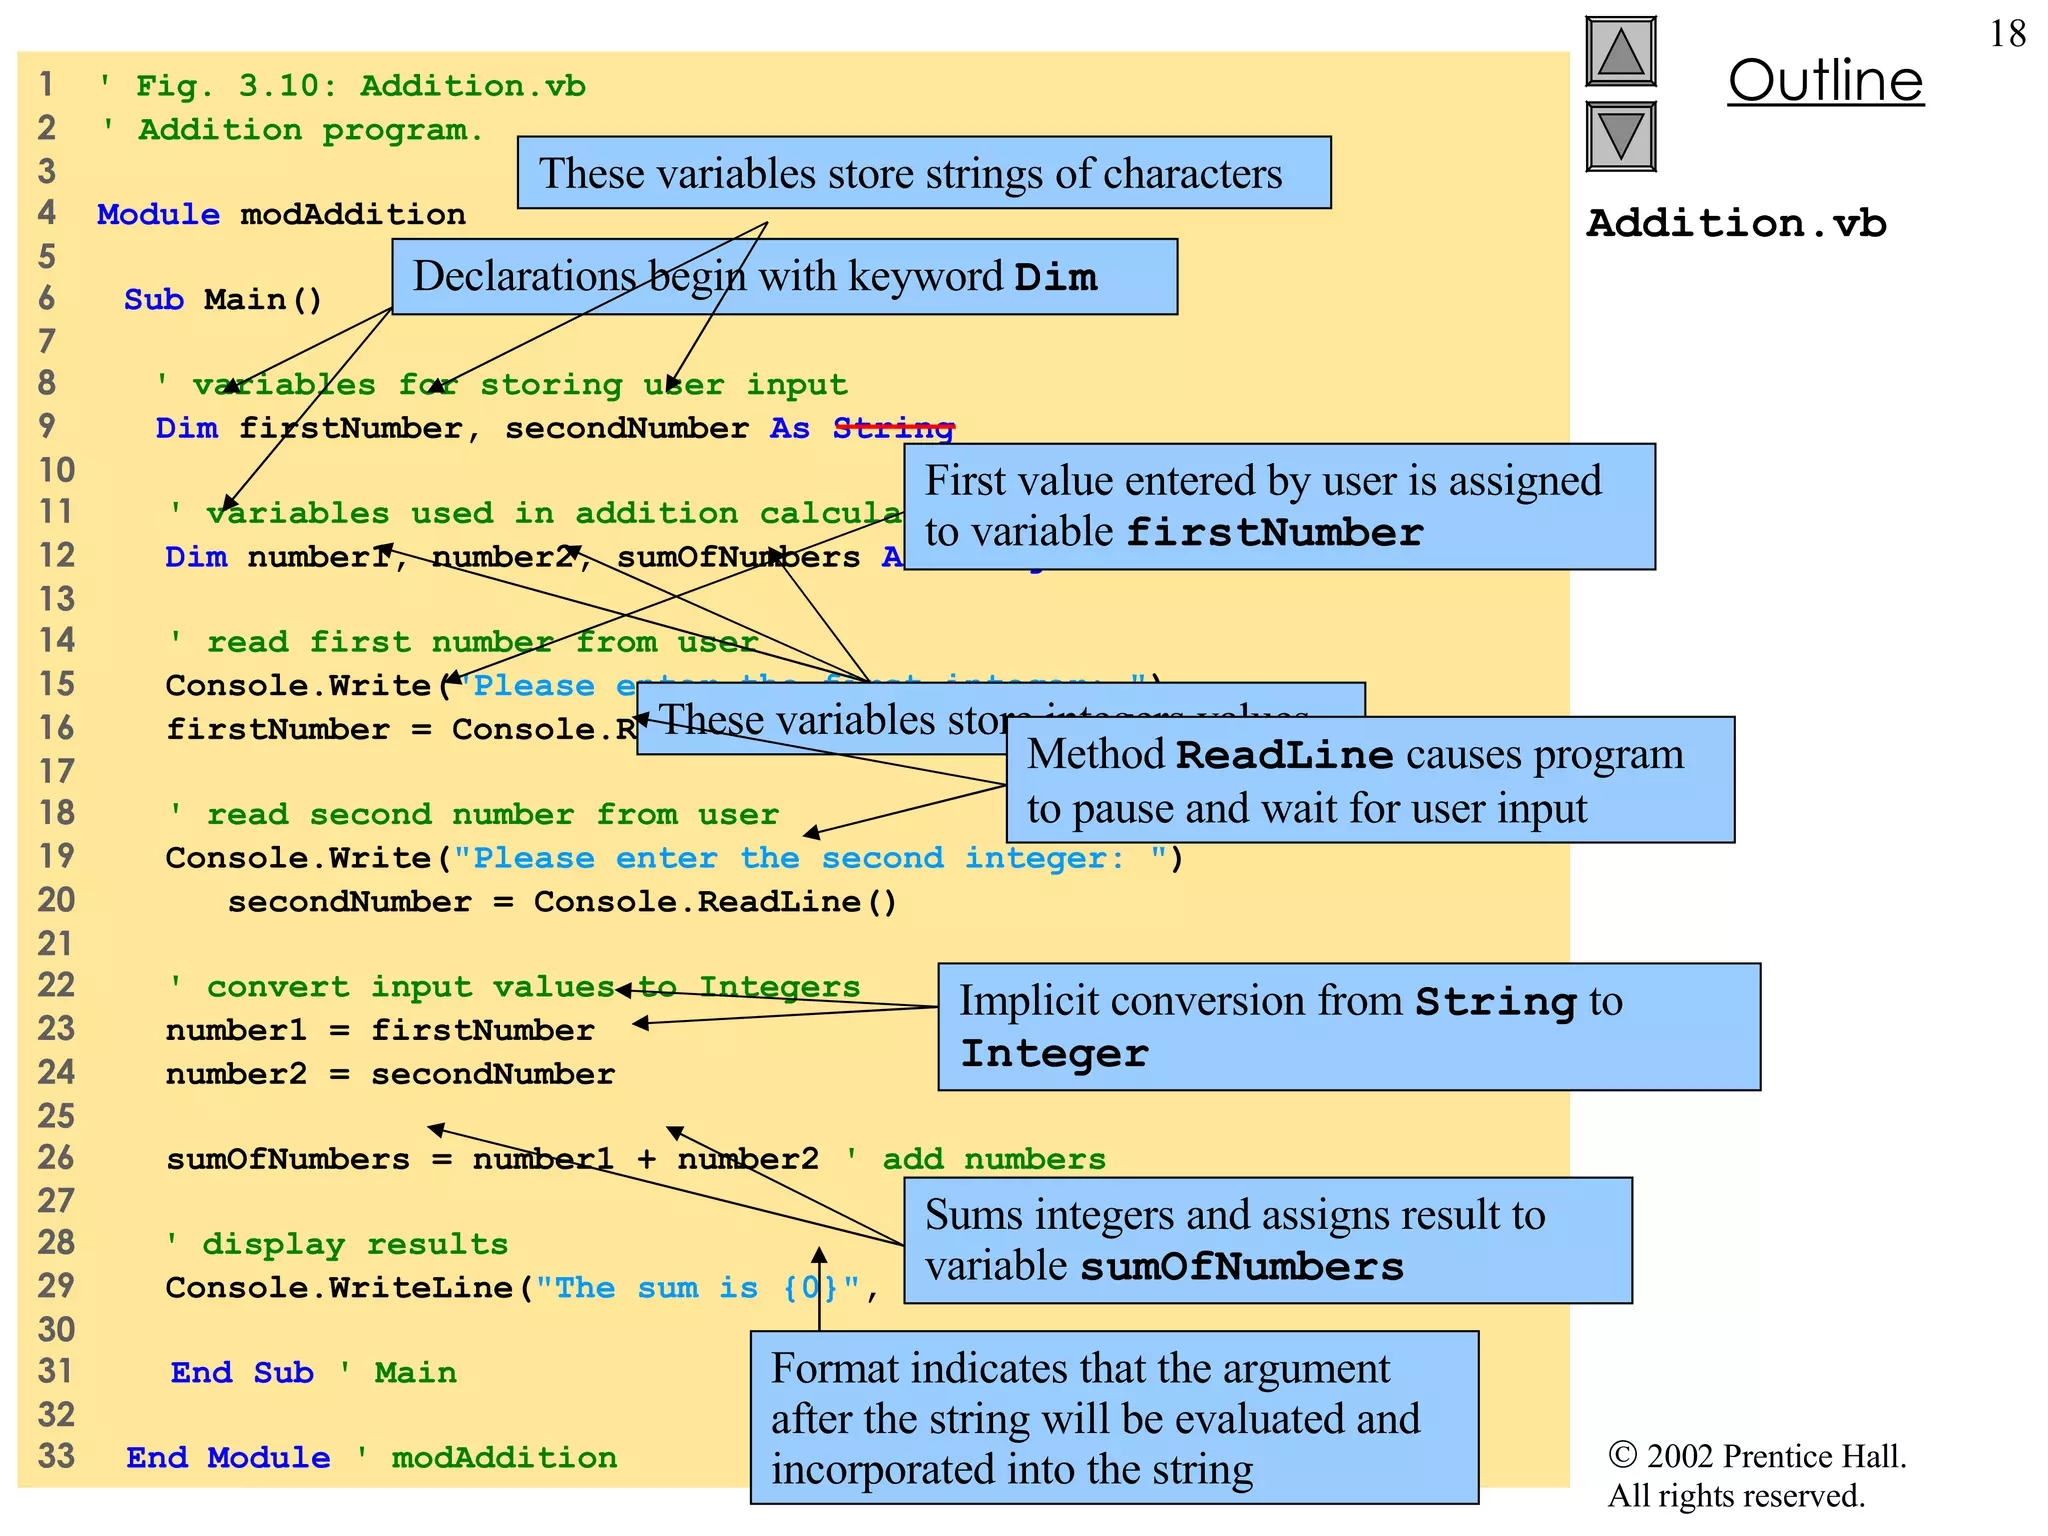Click the ReadLine method callout box
The height and width of the screenshot is (1536, 2048).
click(1369, 780)
